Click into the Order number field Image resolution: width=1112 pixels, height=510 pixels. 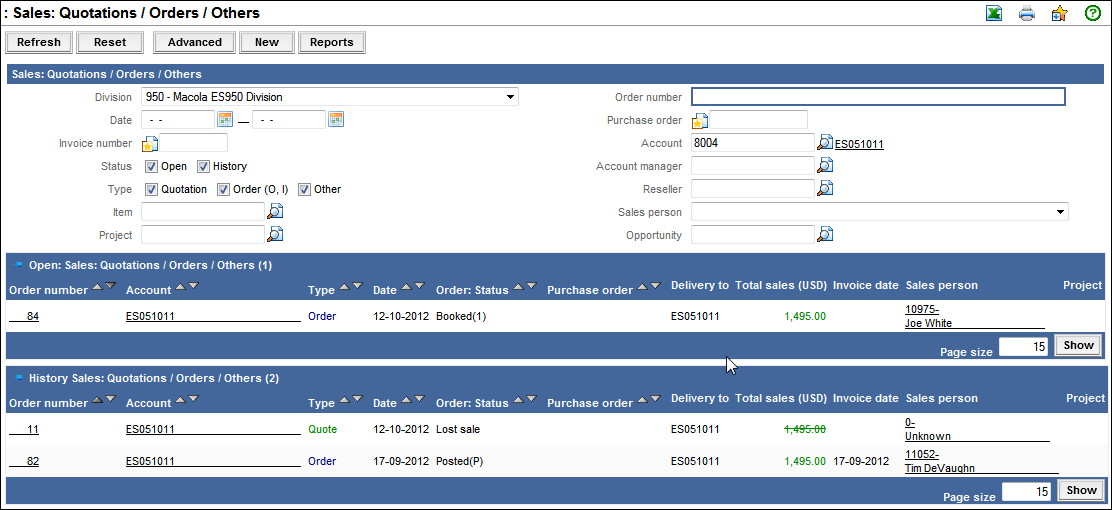(x=877, y=97)
